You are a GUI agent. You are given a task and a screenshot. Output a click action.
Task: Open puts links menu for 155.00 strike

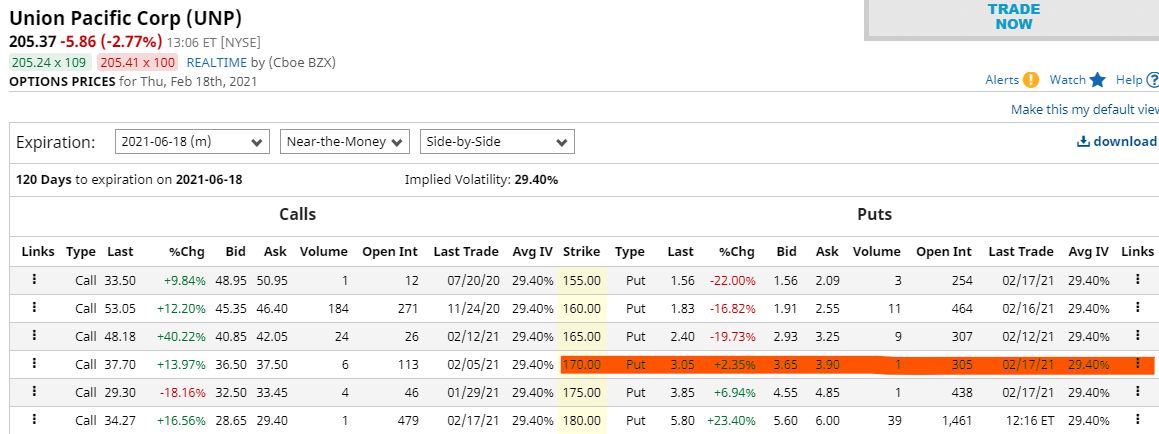pyautogui.click(x=1137, y=281)
